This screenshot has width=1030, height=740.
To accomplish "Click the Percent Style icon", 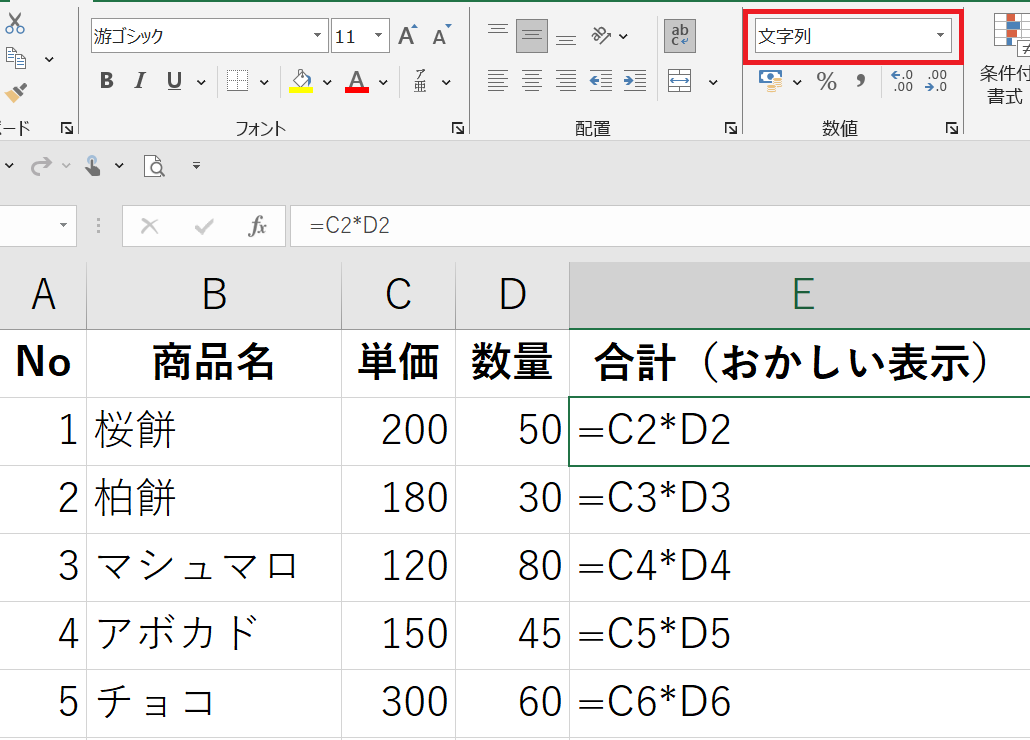I will (x=826, y=82).
